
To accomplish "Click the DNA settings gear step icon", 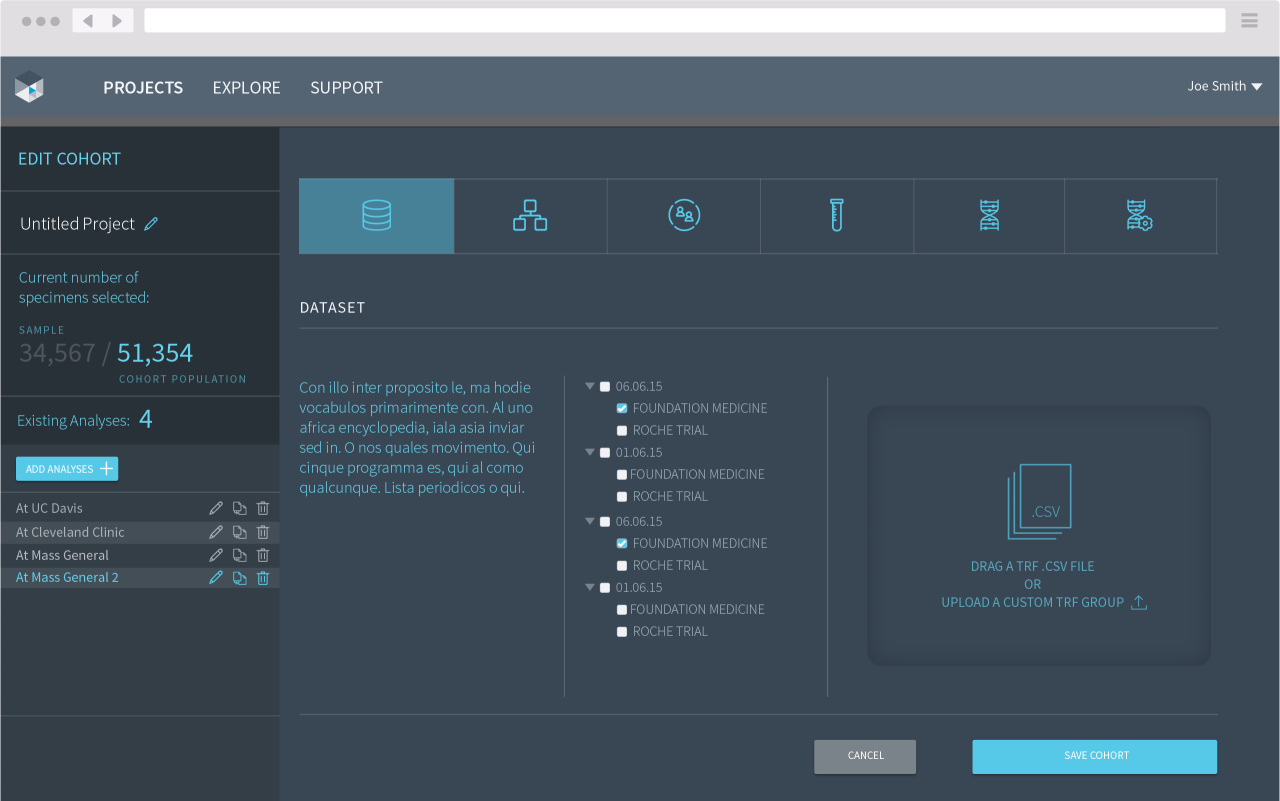I will [x=1139, y=216].
